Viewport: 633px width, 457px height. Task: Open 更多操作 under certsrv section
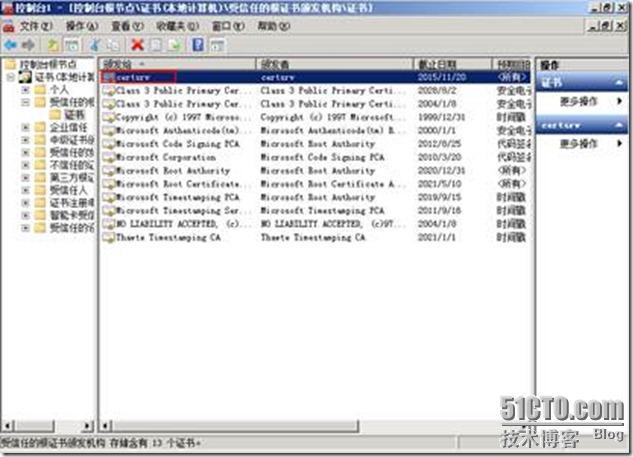[583, 143]
